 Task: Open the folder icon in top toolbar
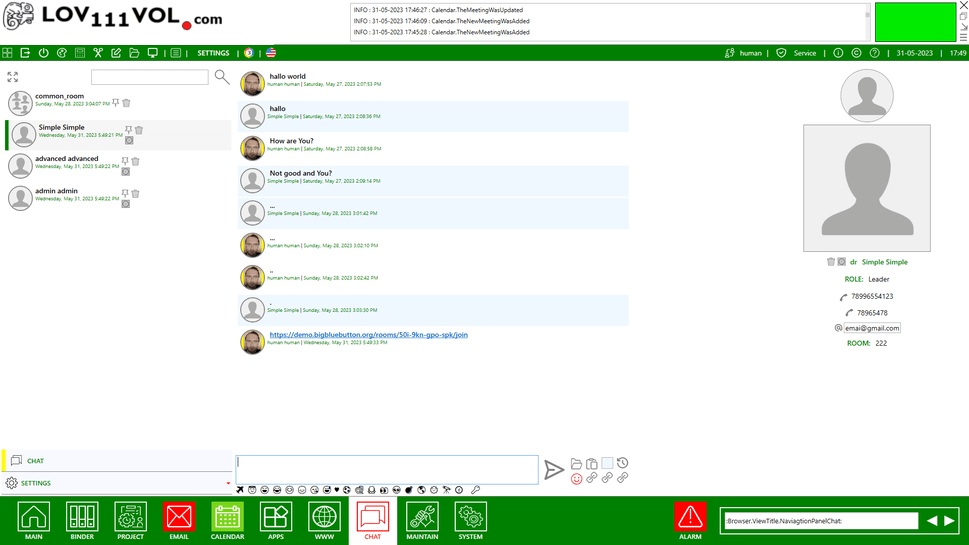[134, 53]
